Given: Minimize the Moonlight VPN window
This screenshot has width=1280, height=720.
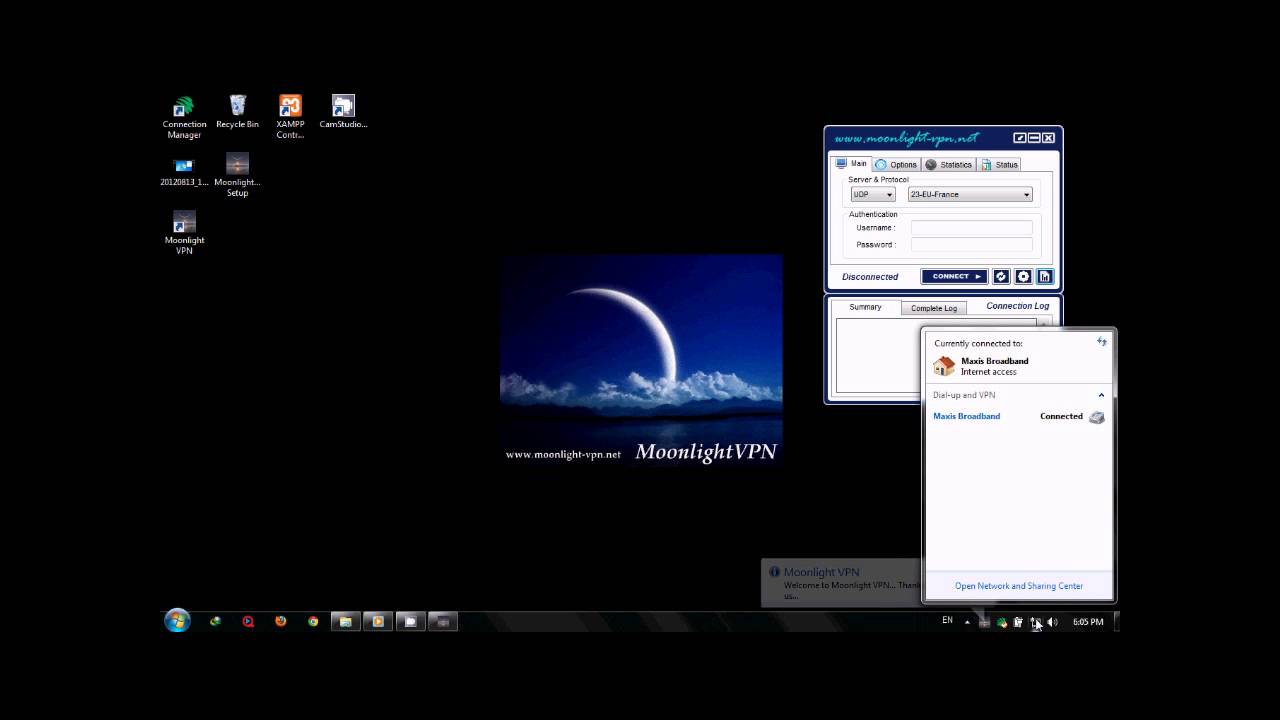Looking at the screenshot, I should [x=1034, y=138].
